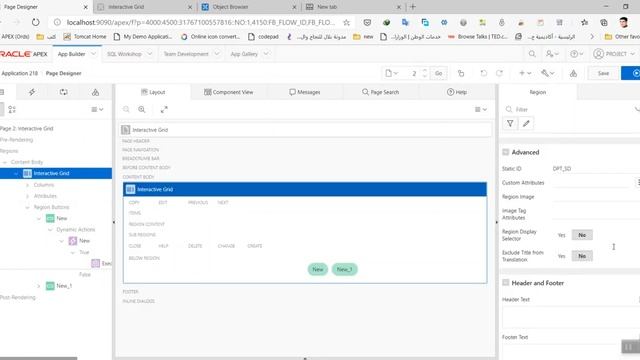Open the create plus menu dropdown
This screenshot has width=640, height=360.
[525, 73]
